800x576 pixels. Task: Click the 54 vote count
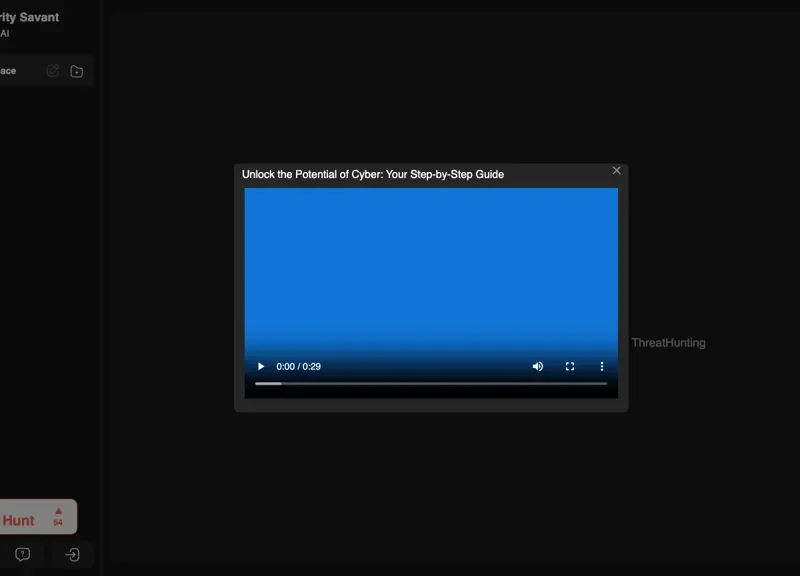point(58,523)
